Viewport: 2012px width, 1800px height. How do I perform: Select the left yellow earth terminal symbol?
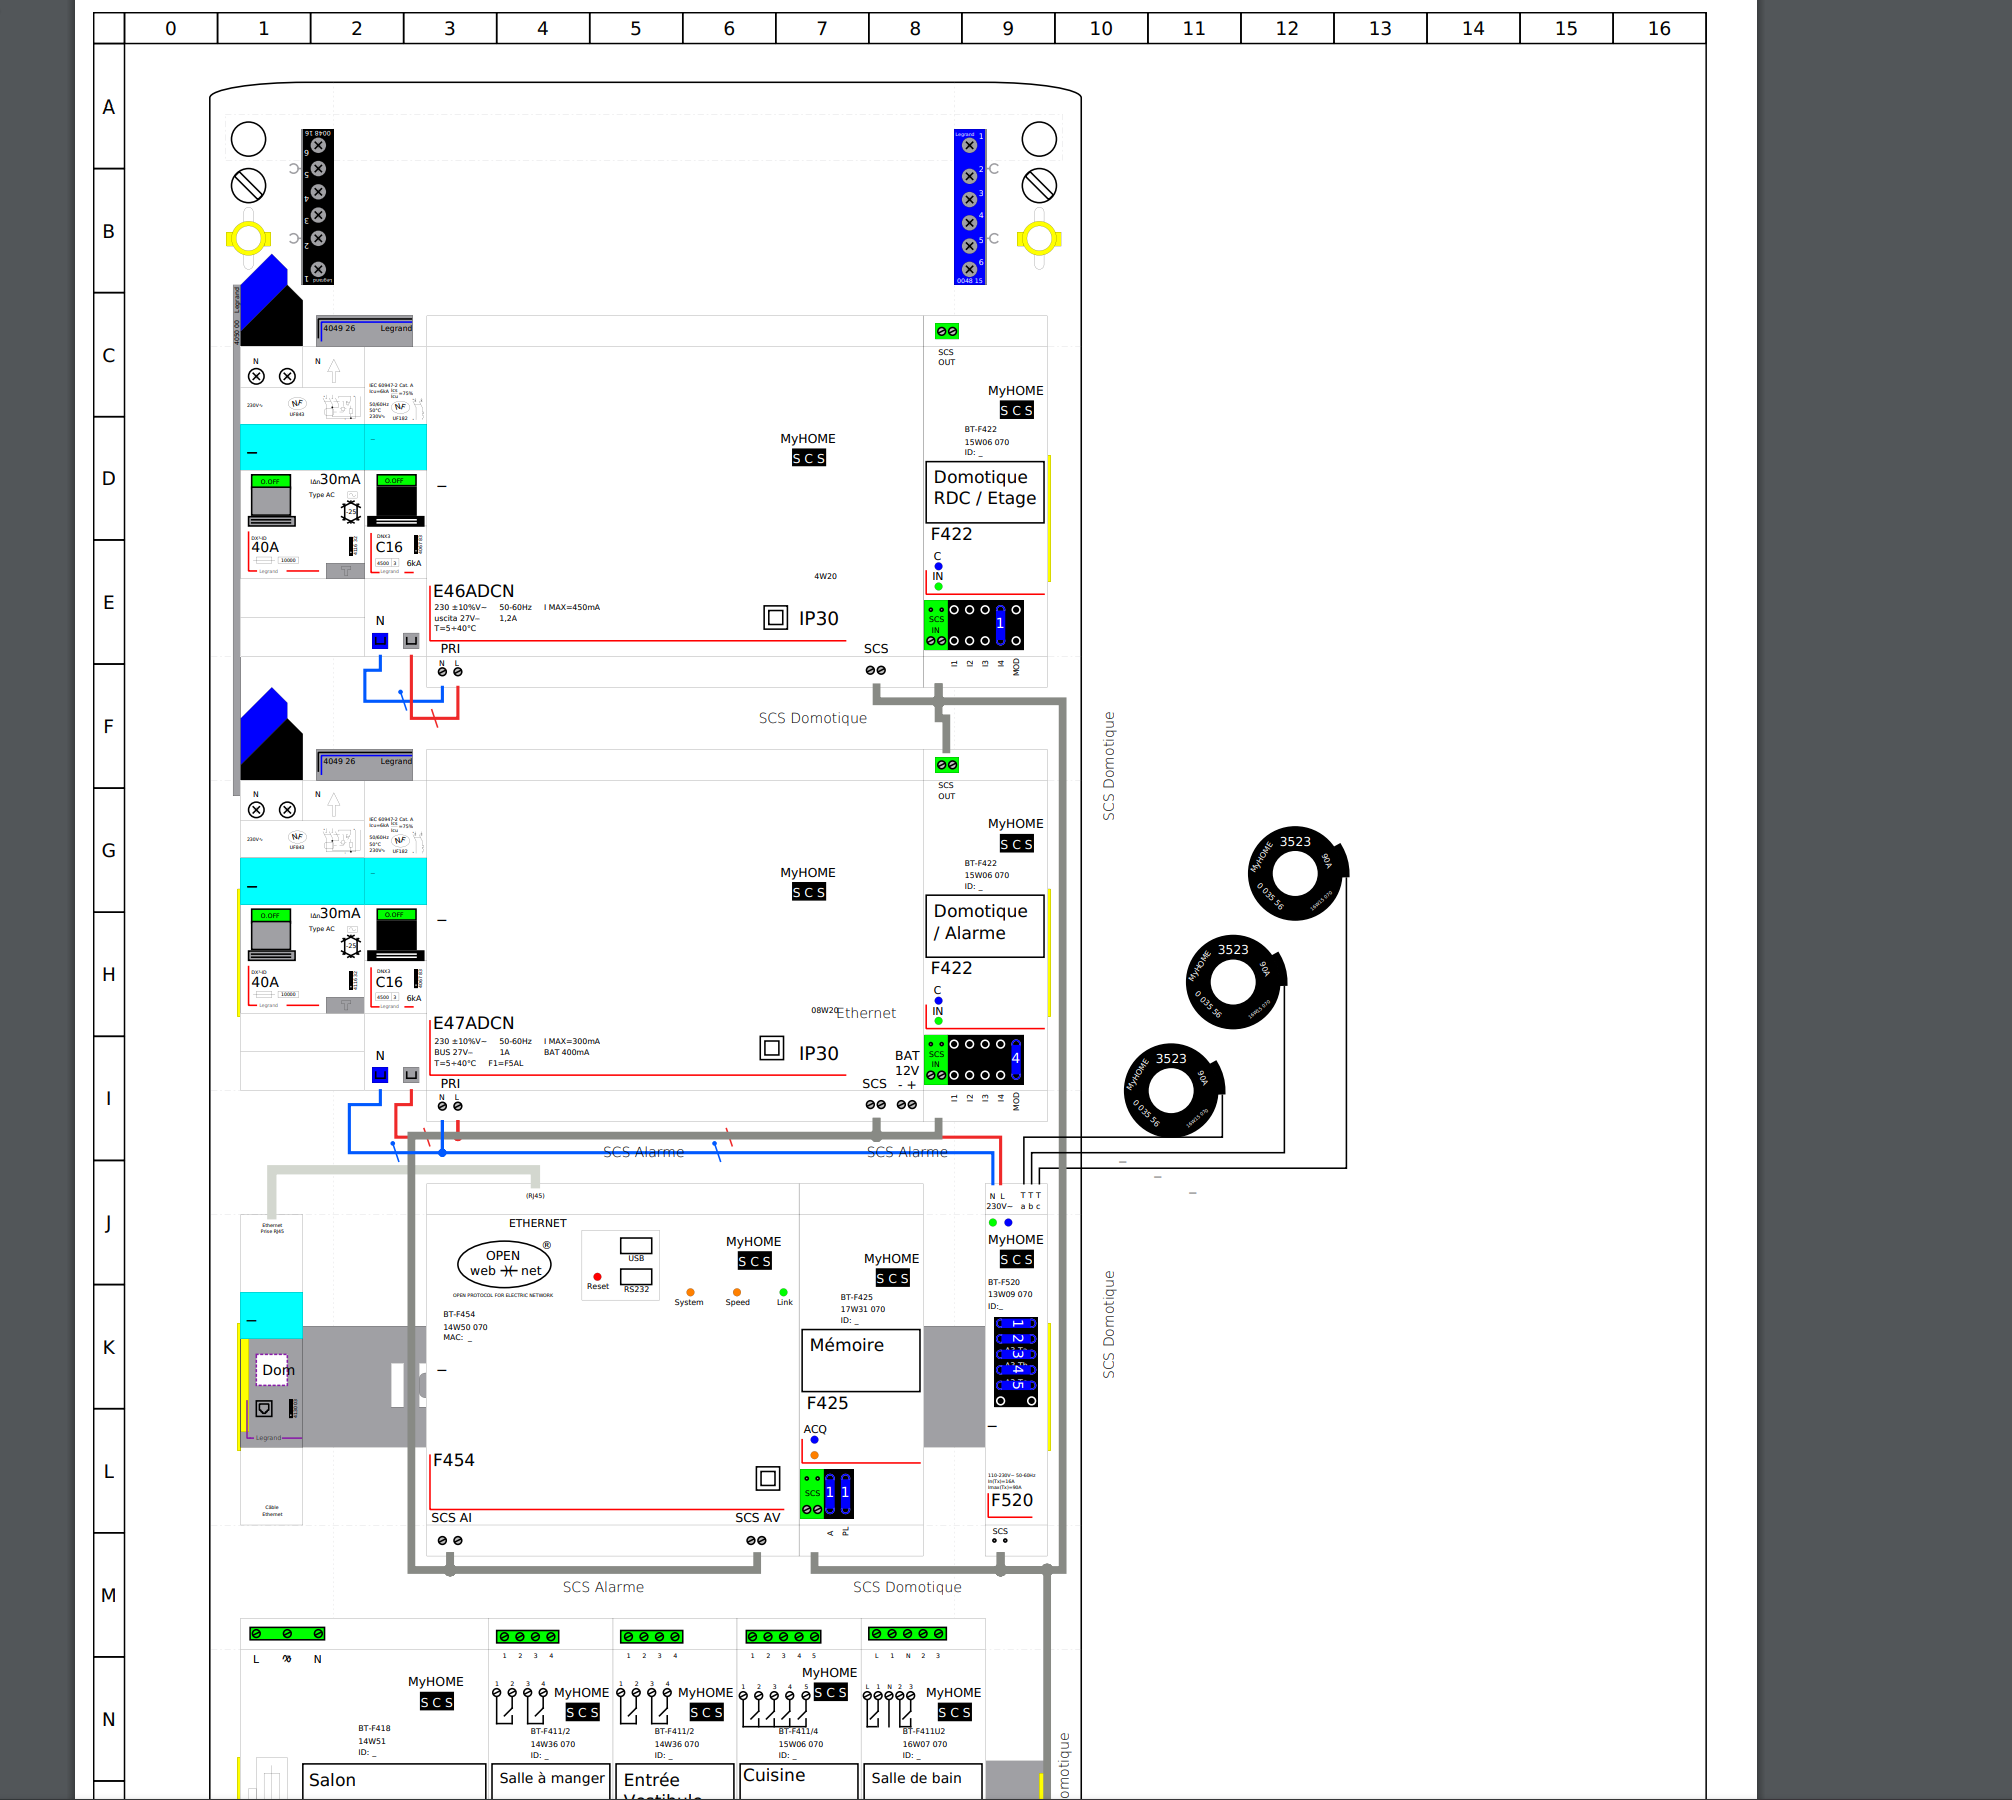(x=248, y=238)
